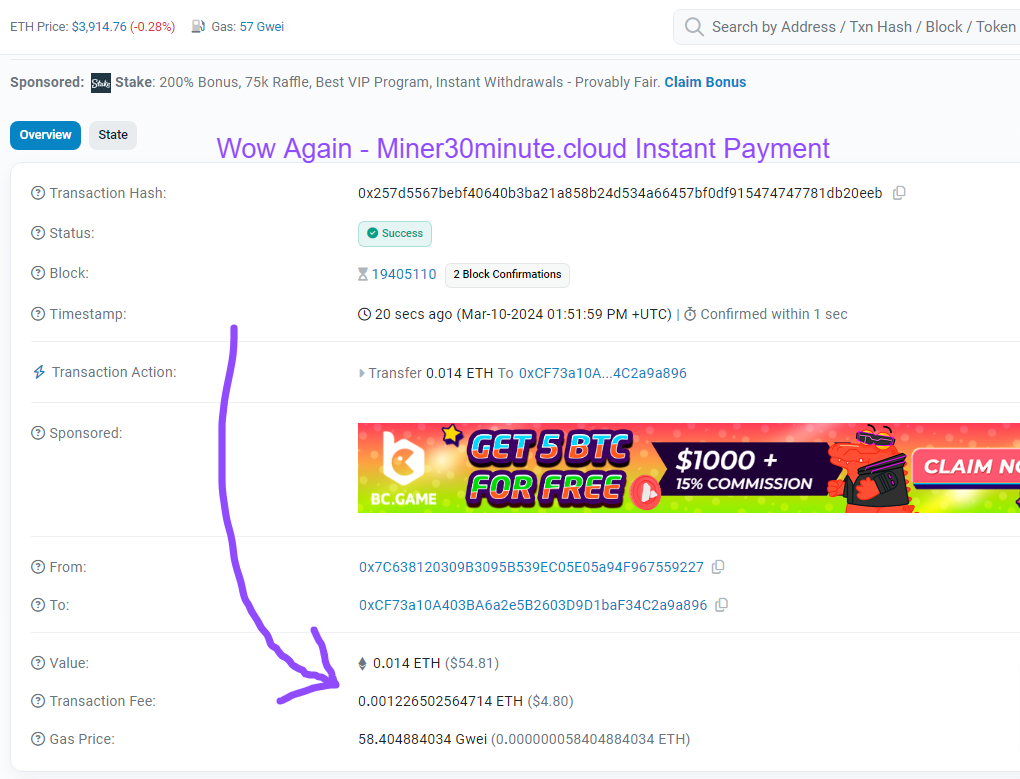The image size is (1020, 779).
Task: Switch to the Overview tab
Action: click(46, 135)
